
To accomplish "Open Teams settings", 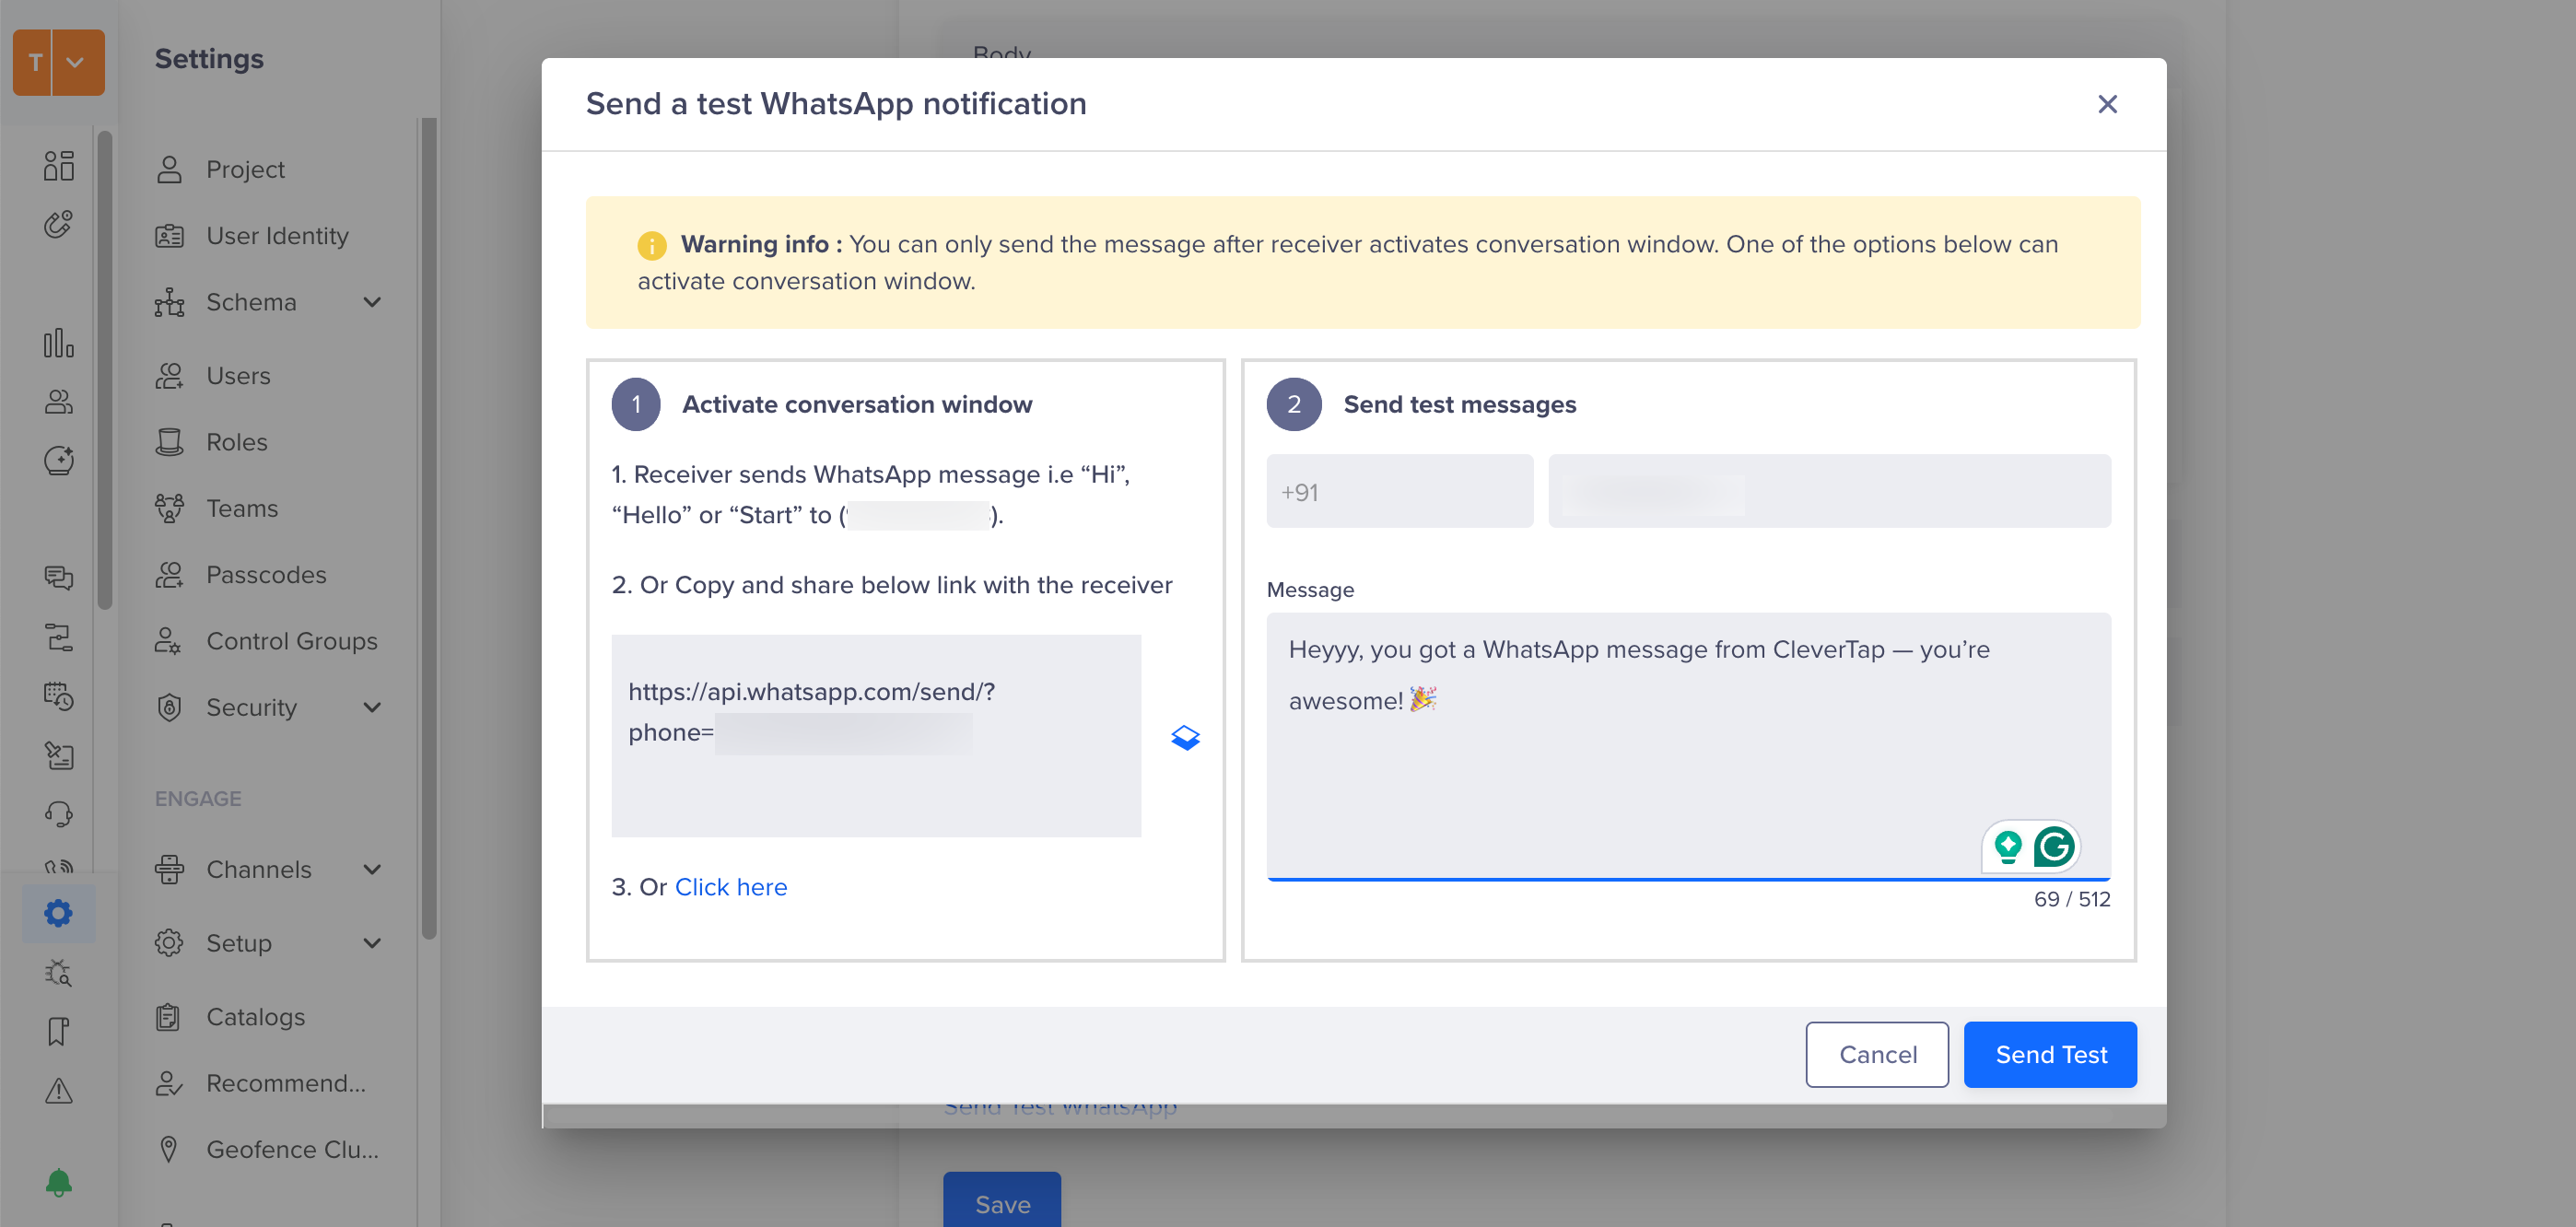I will [x=217, y=509].
